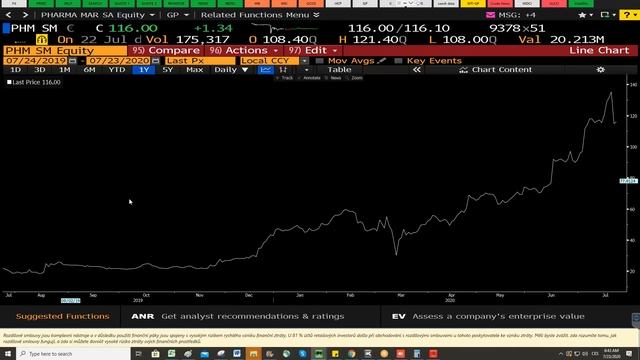640x360 pixels.
Task: Click the taskbar clock and date
Action: click(x=611, y=353)
